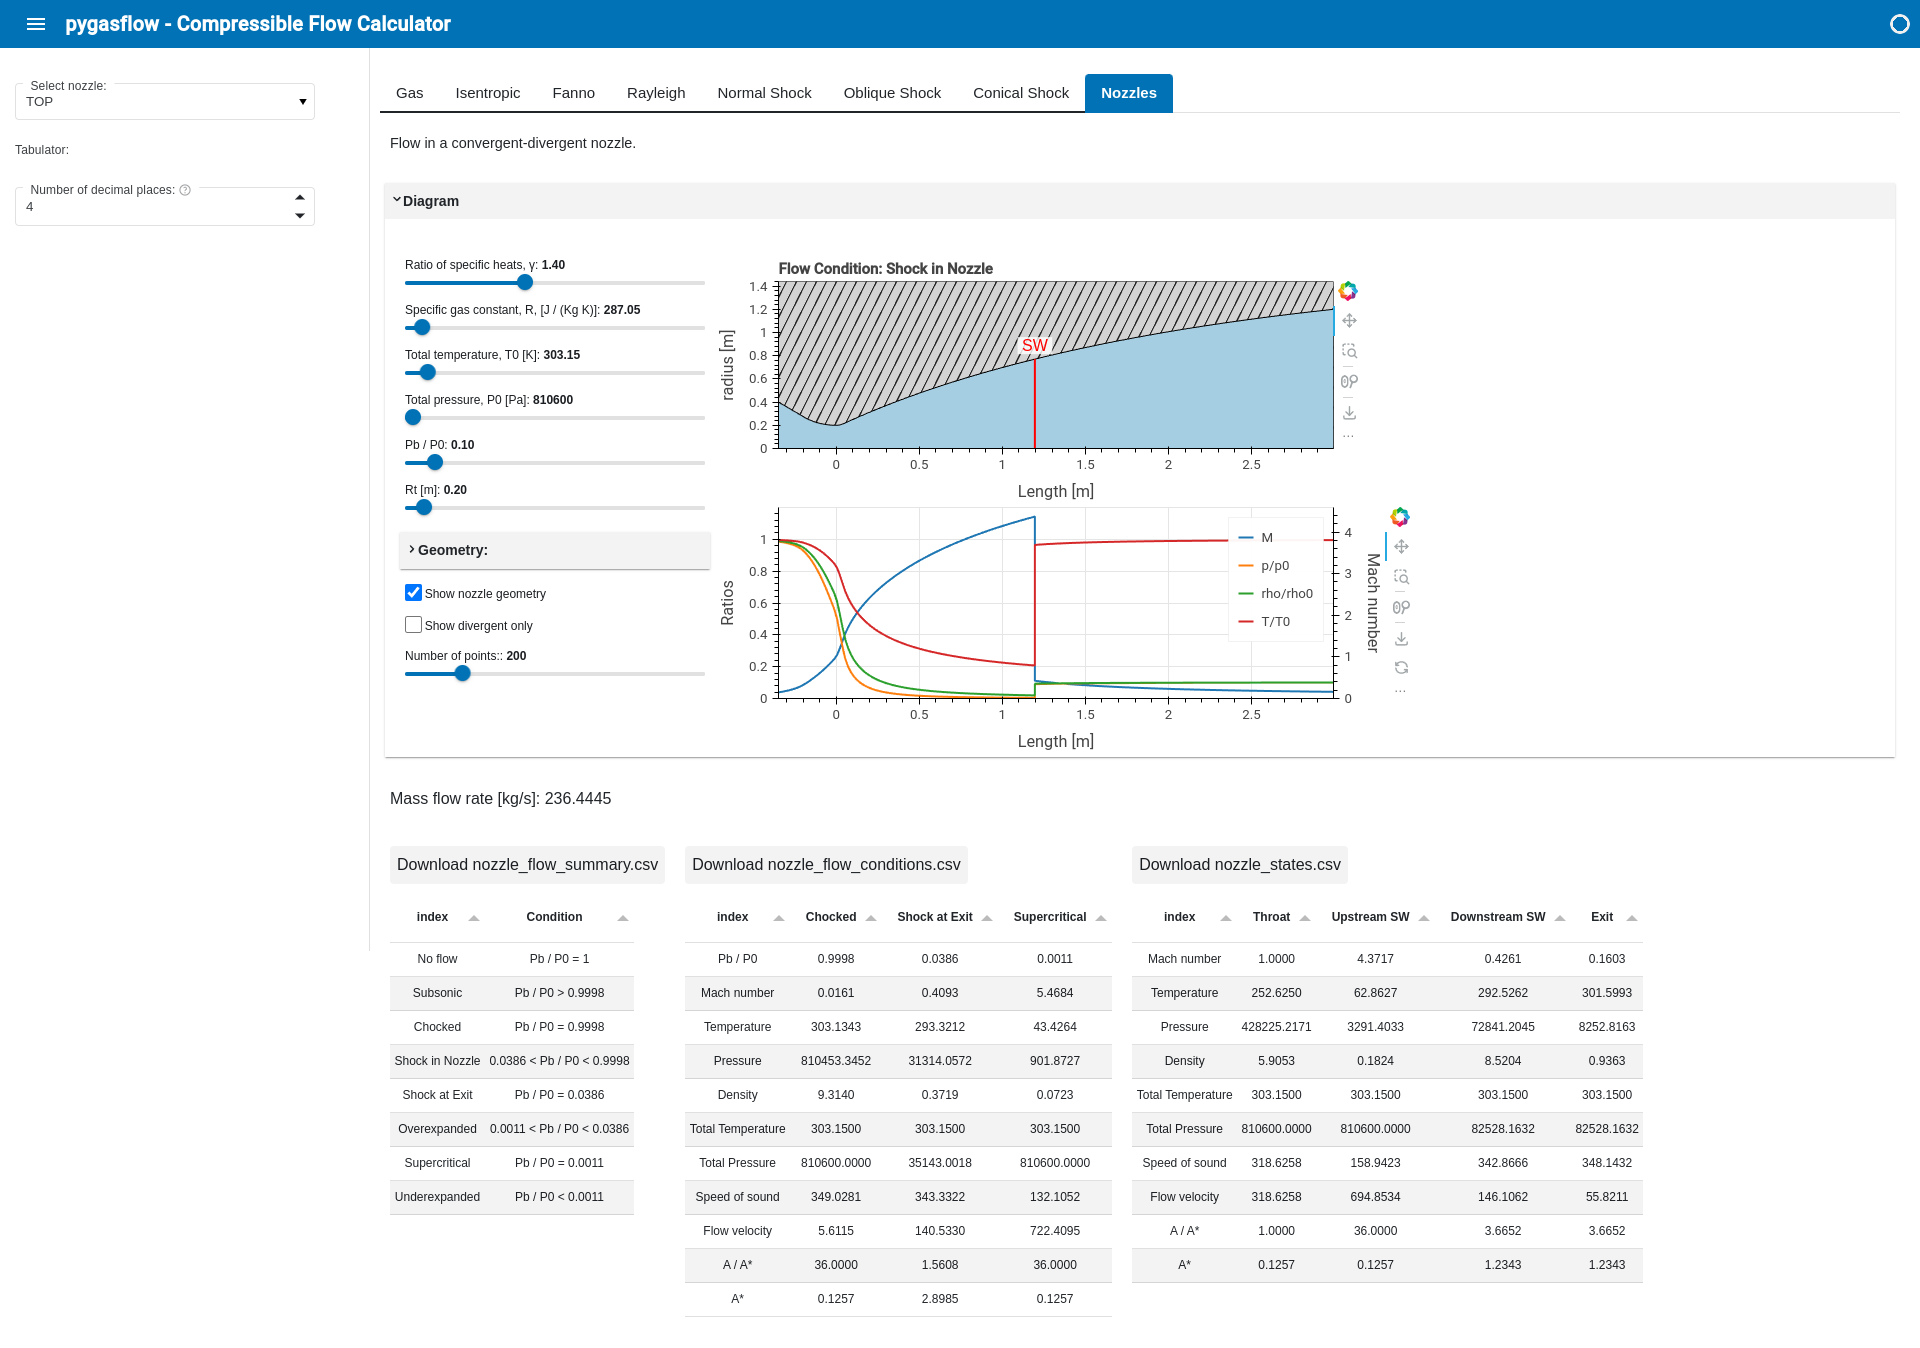Collapse the Diagram card

click(x=430, y=201)
